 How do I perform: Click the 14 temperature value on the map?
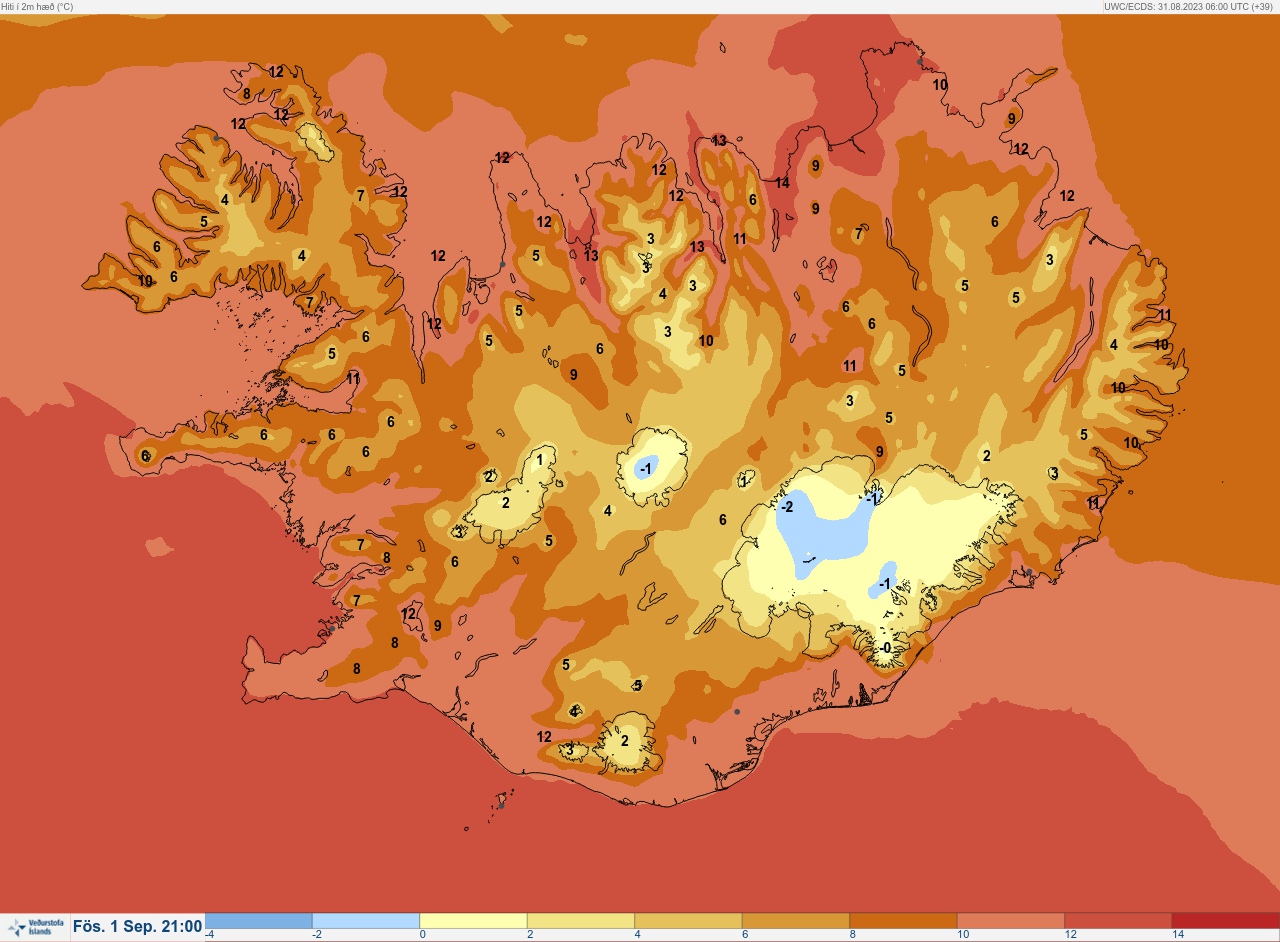click(782, 183)
